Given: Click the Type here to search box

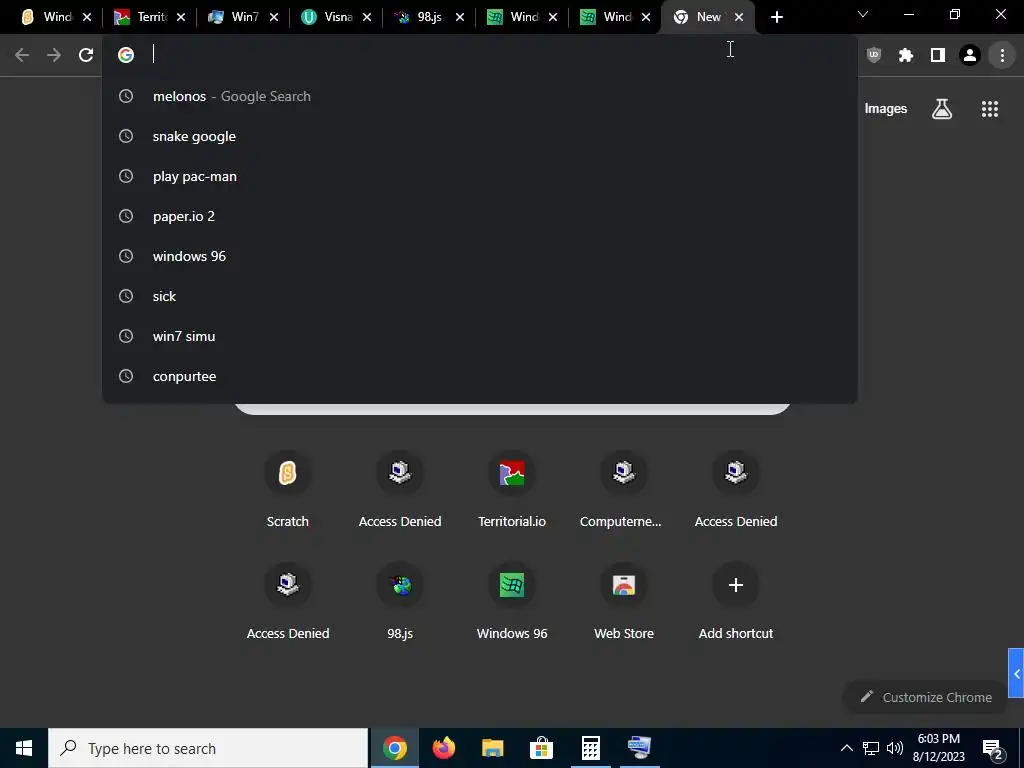Looking at the screenshot, I should (x=208, y=748).
